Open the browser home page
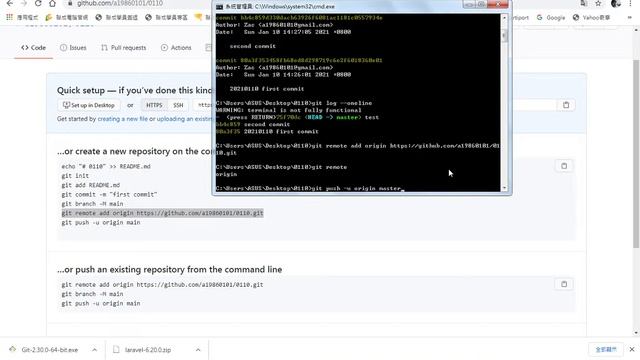 [x=52, y=3]
